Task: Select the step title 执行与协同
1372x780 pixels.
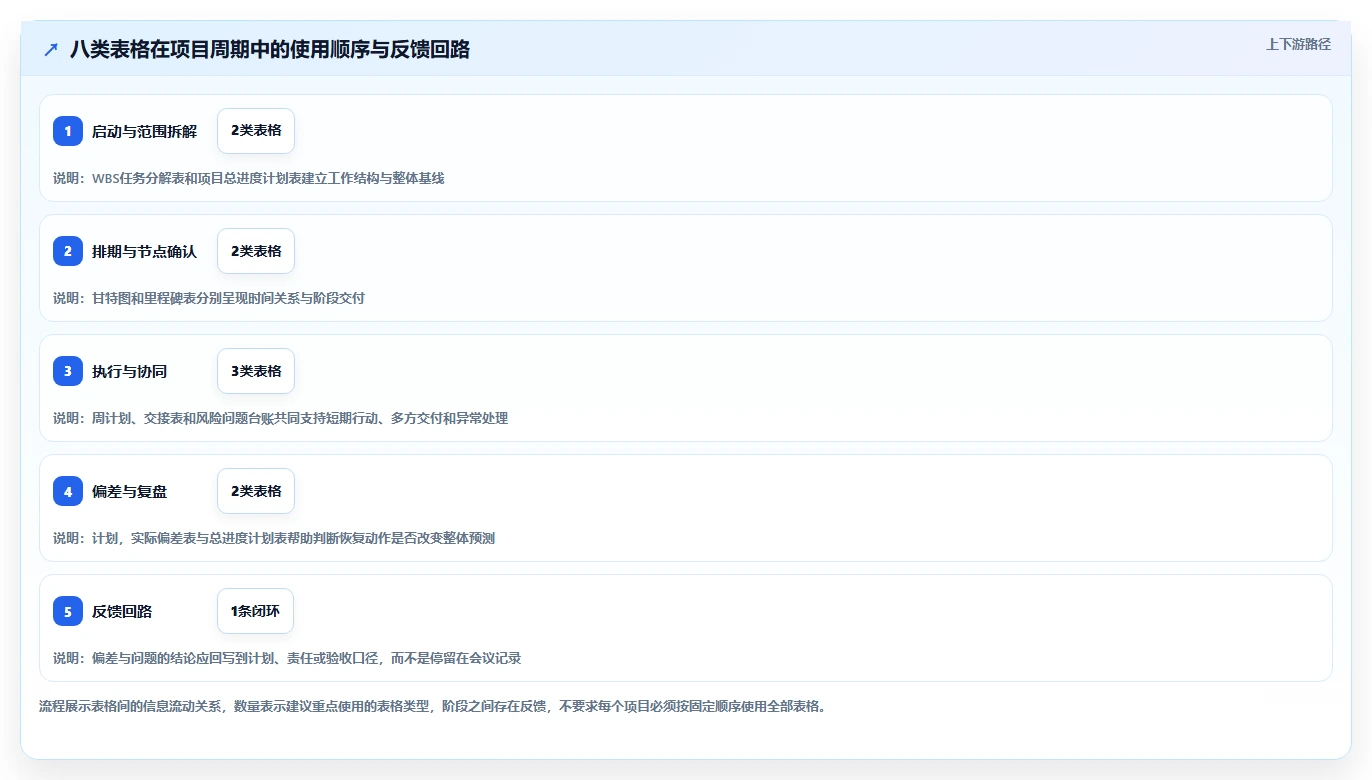Action: point(129,371)
